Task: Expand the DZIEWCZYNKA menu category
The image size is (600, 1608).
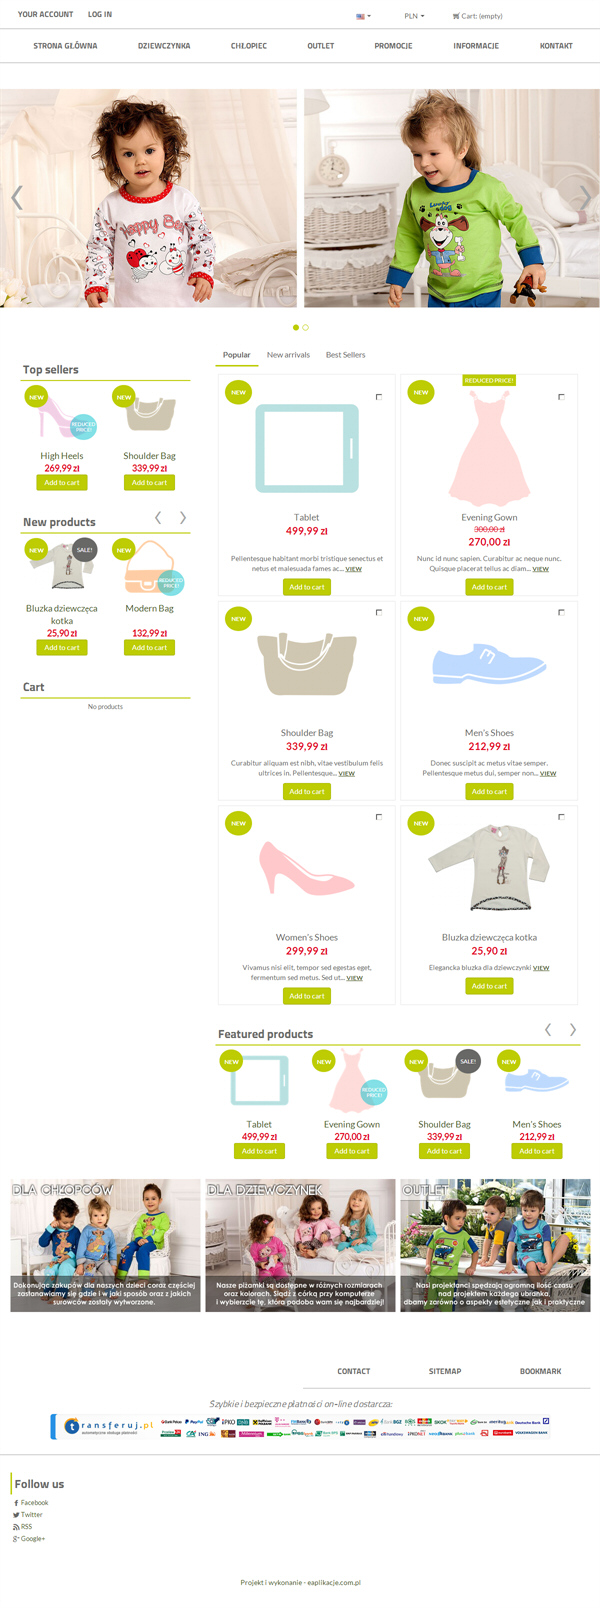Action: tap(164, 46)
